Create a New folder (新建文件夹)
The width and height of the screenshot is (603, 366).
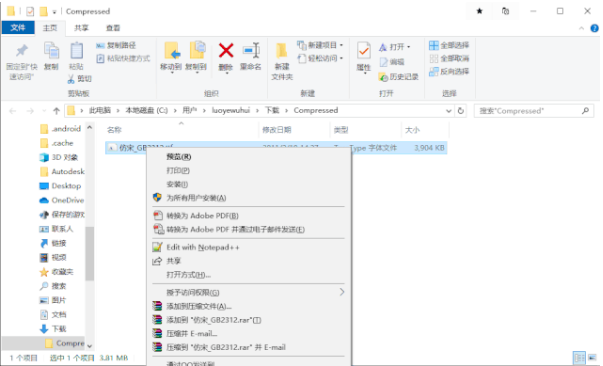tap(282, 61)
